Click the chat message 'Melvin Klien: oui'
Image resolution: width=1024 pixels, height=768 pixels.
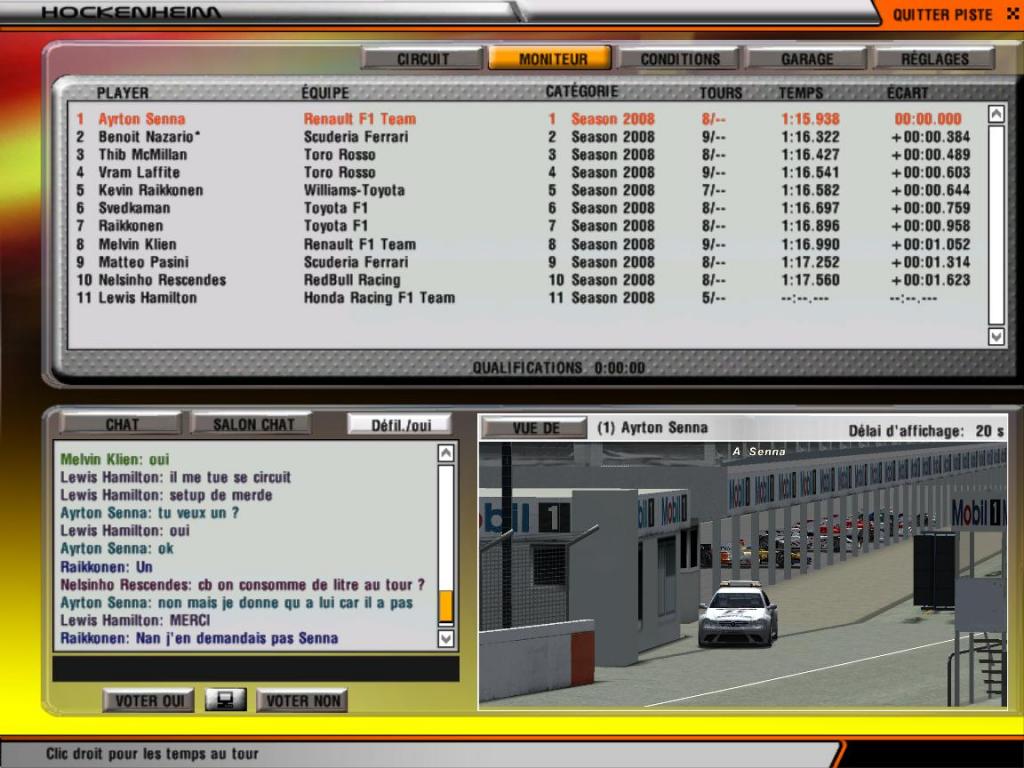[115, 459]
